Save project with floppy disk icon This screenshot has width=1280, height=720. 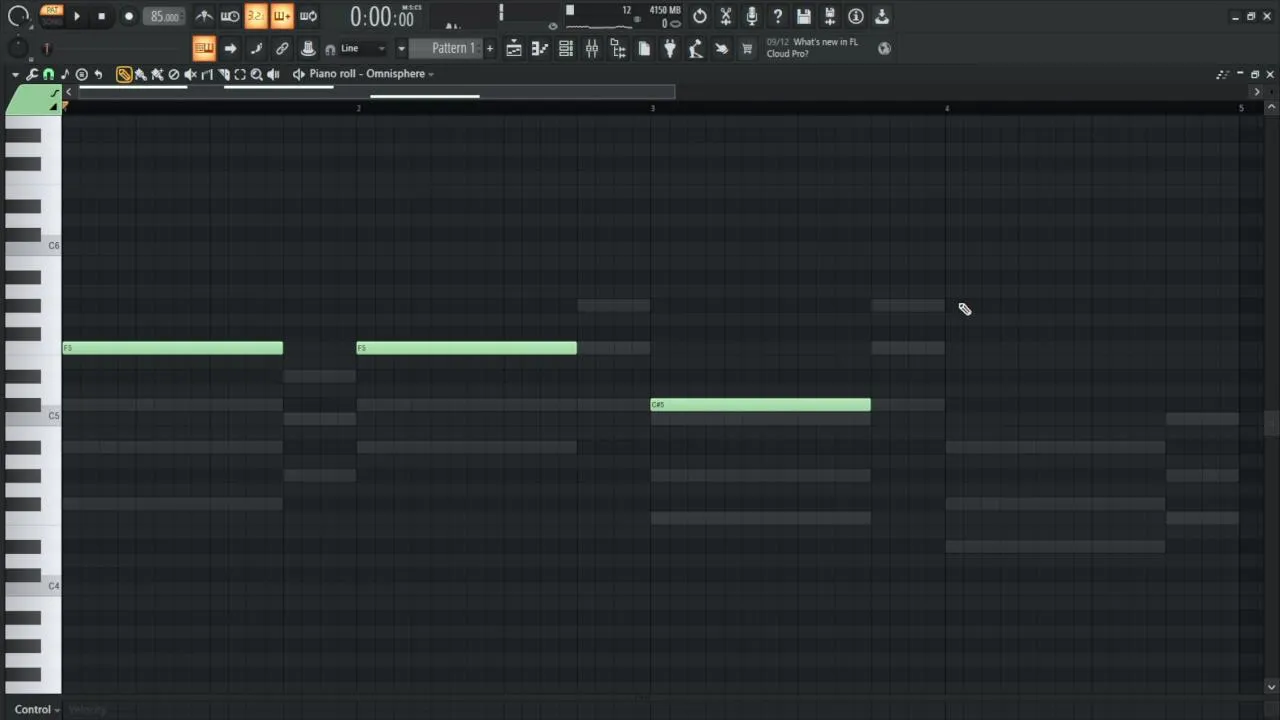click(x=804, y=16)
